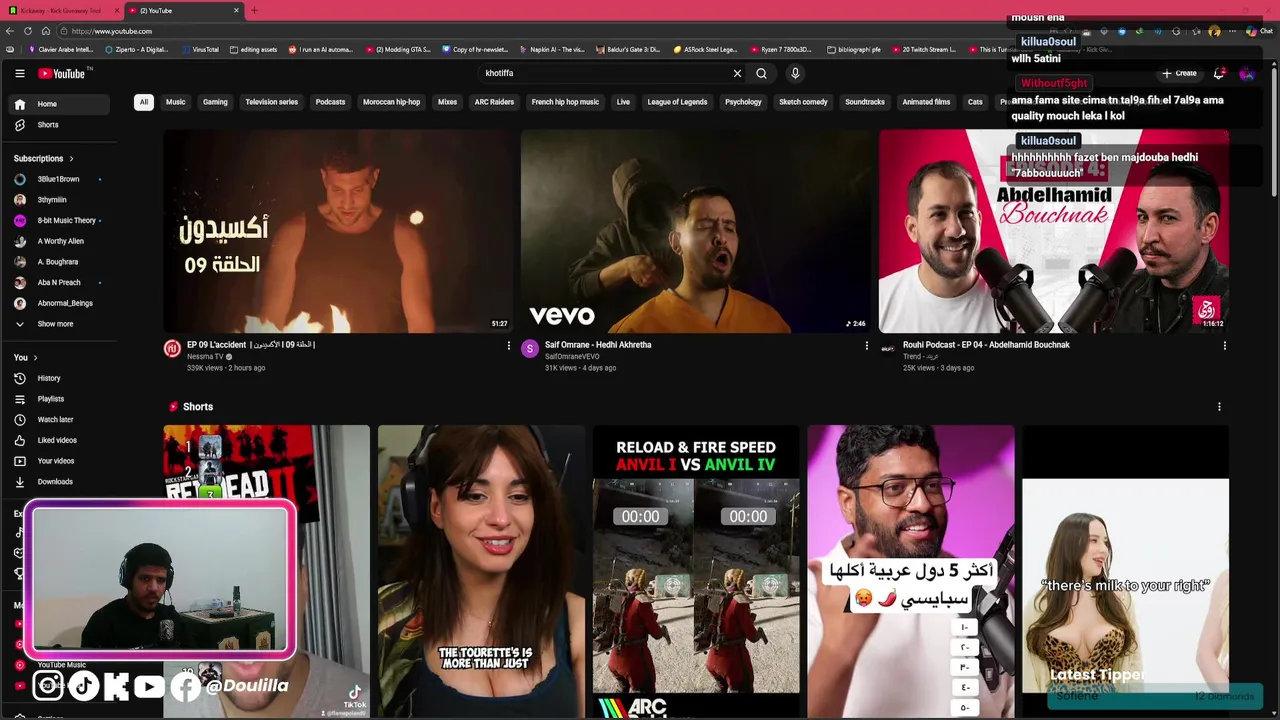Switch to the Kickaway browser tab
This screenshot has height=720, width=1280.
click(61, 10)
